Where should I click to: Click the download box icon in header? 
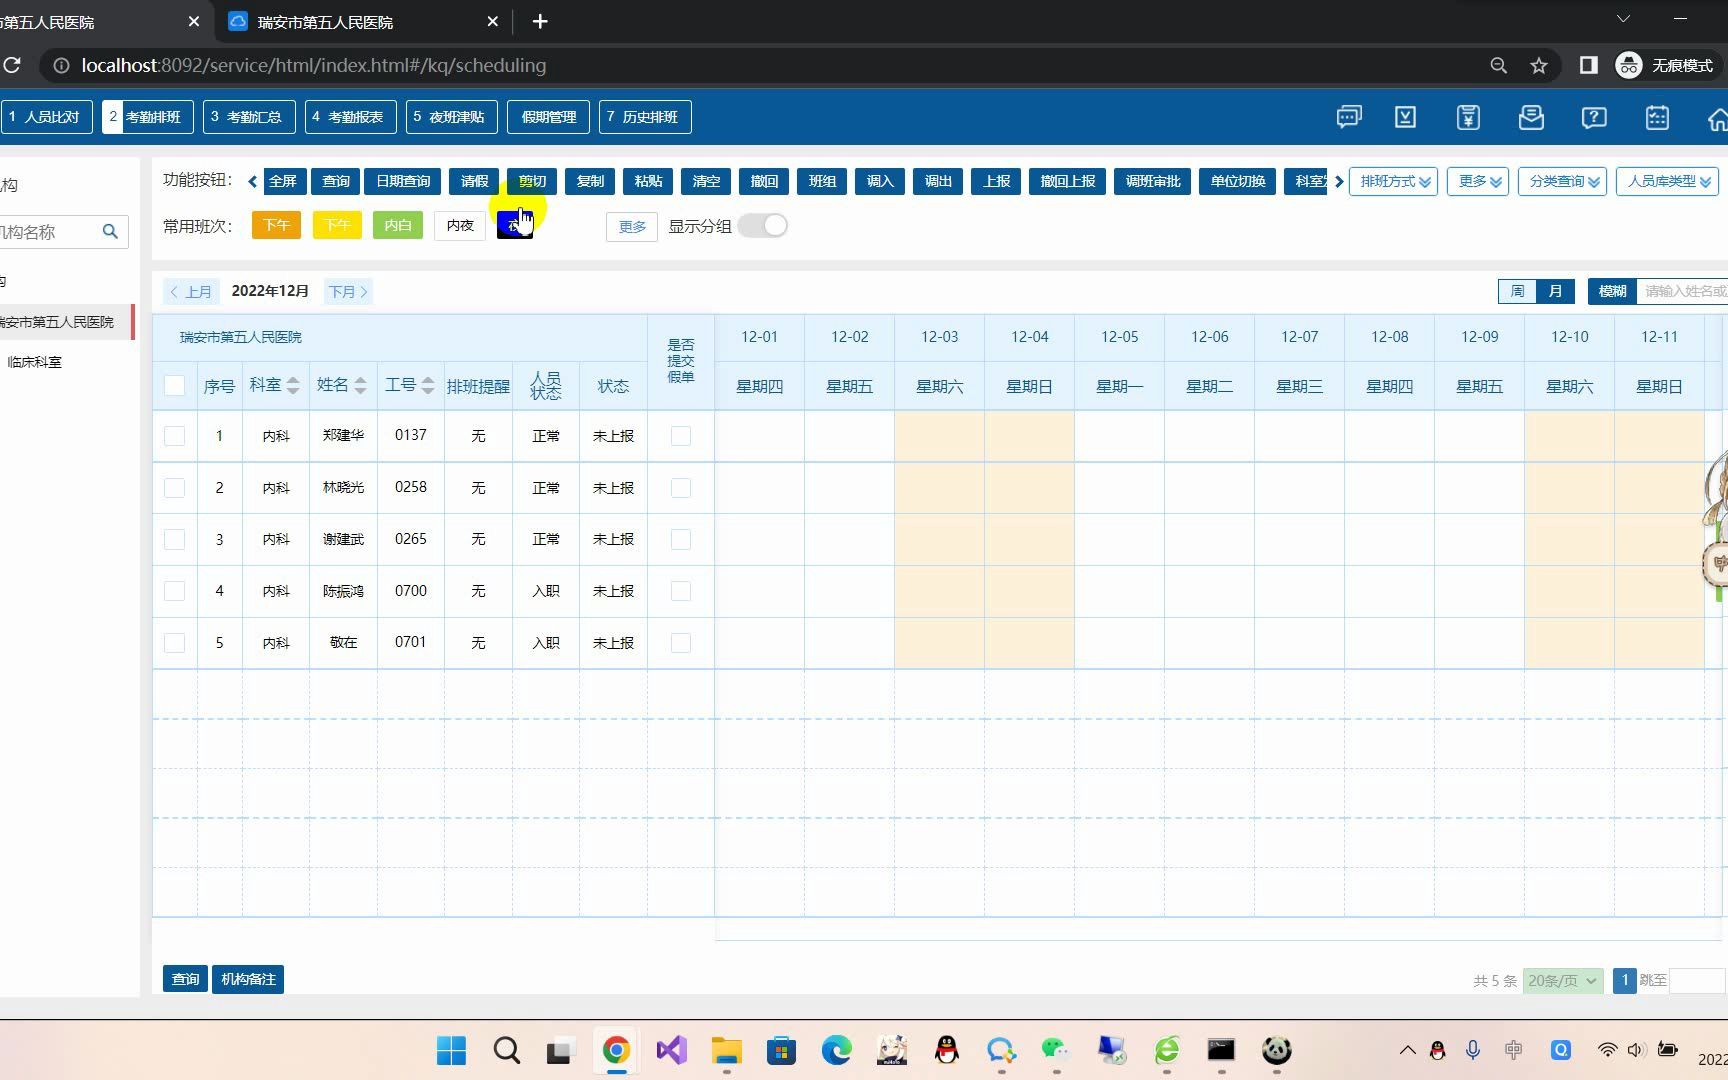1405,117
